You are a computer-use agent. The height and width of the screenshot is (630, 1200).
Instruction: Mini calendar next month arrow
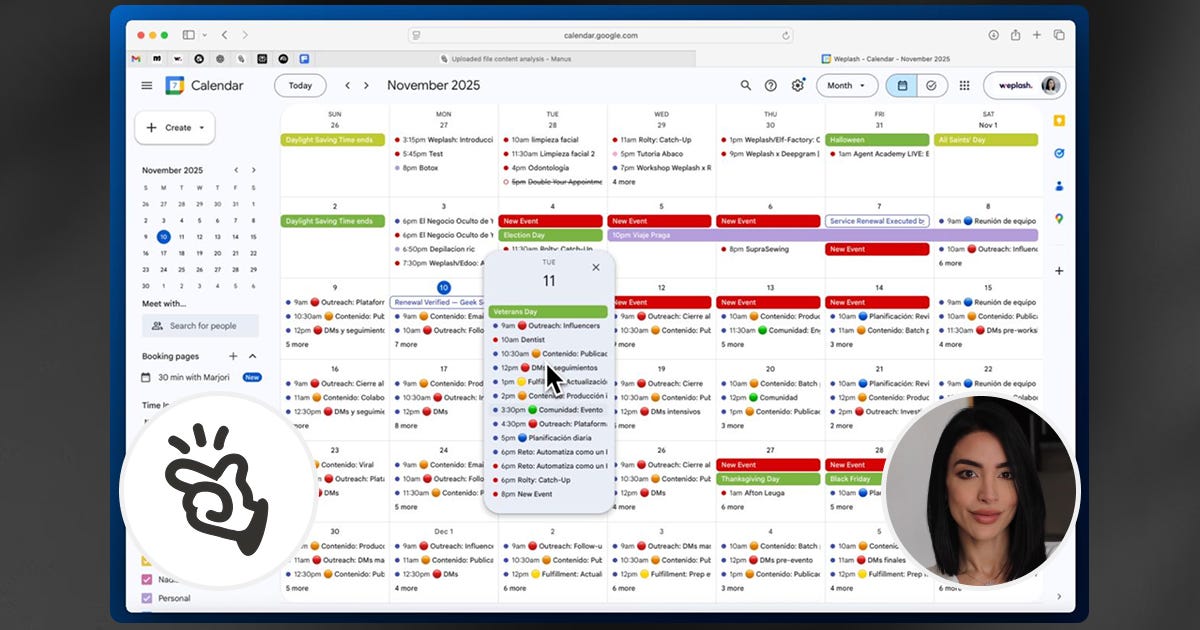point(254,170)
